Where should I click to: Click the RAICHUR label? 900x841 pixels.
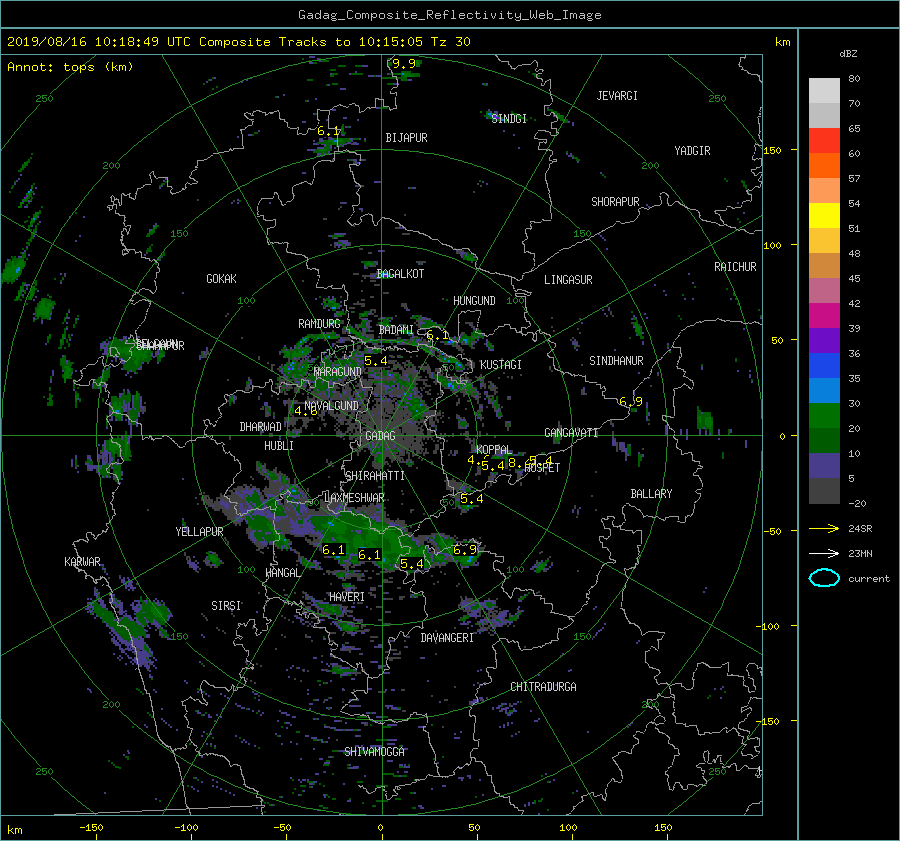point(735,267)
